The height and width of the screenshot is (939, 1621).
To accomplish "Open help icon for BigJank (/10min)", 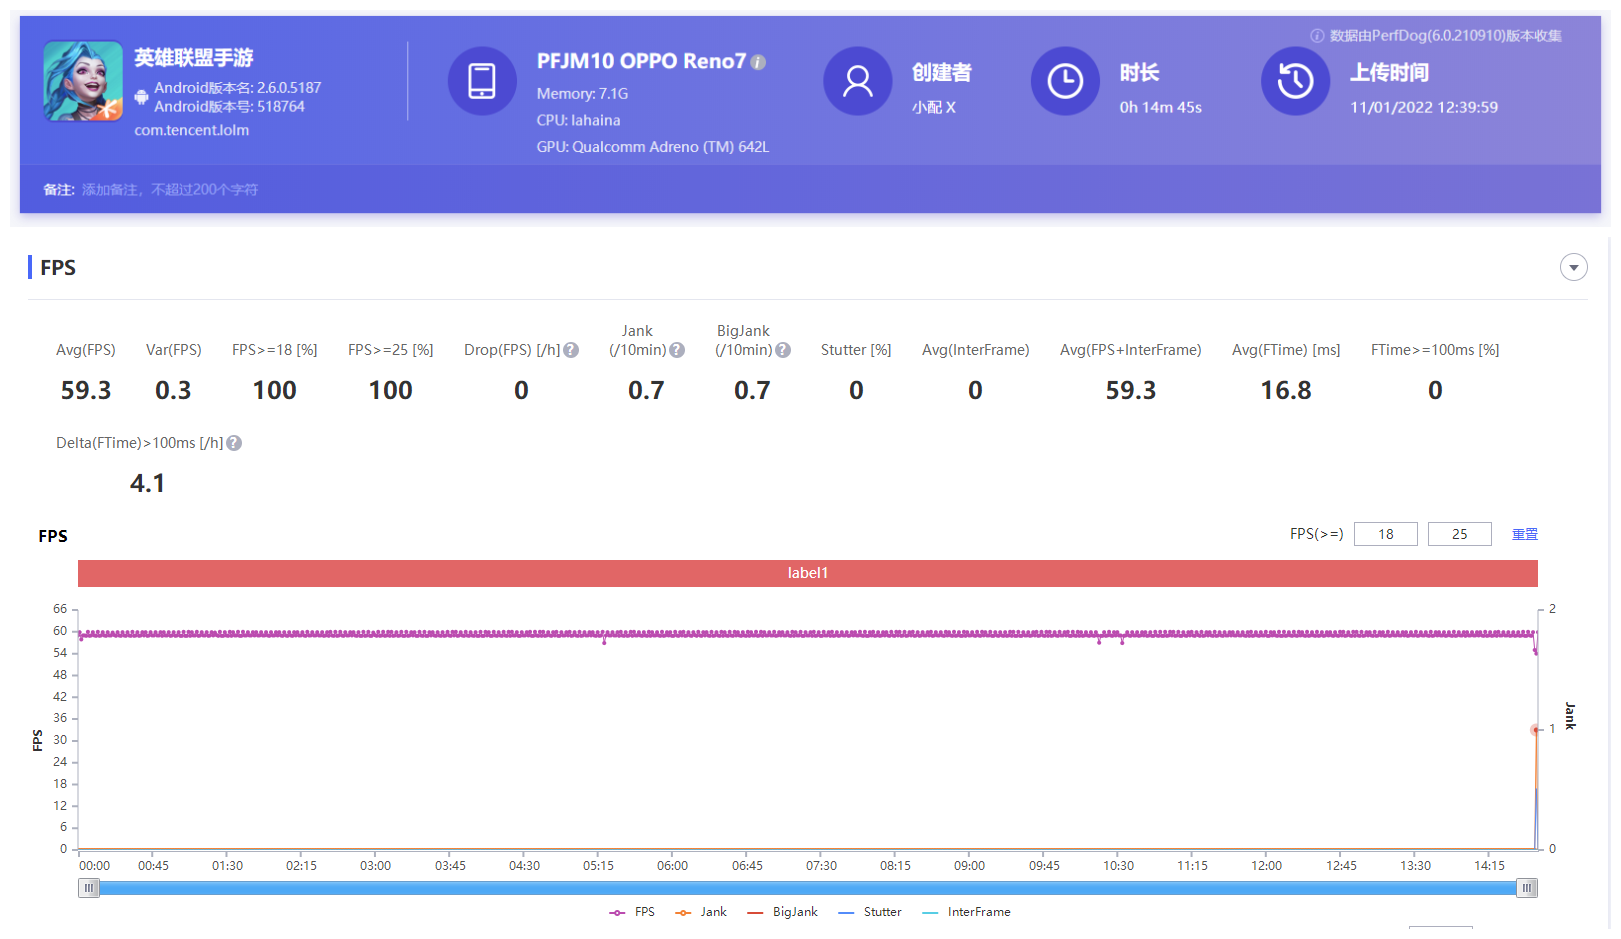I will pyautogui.click(x=783, y=350).
